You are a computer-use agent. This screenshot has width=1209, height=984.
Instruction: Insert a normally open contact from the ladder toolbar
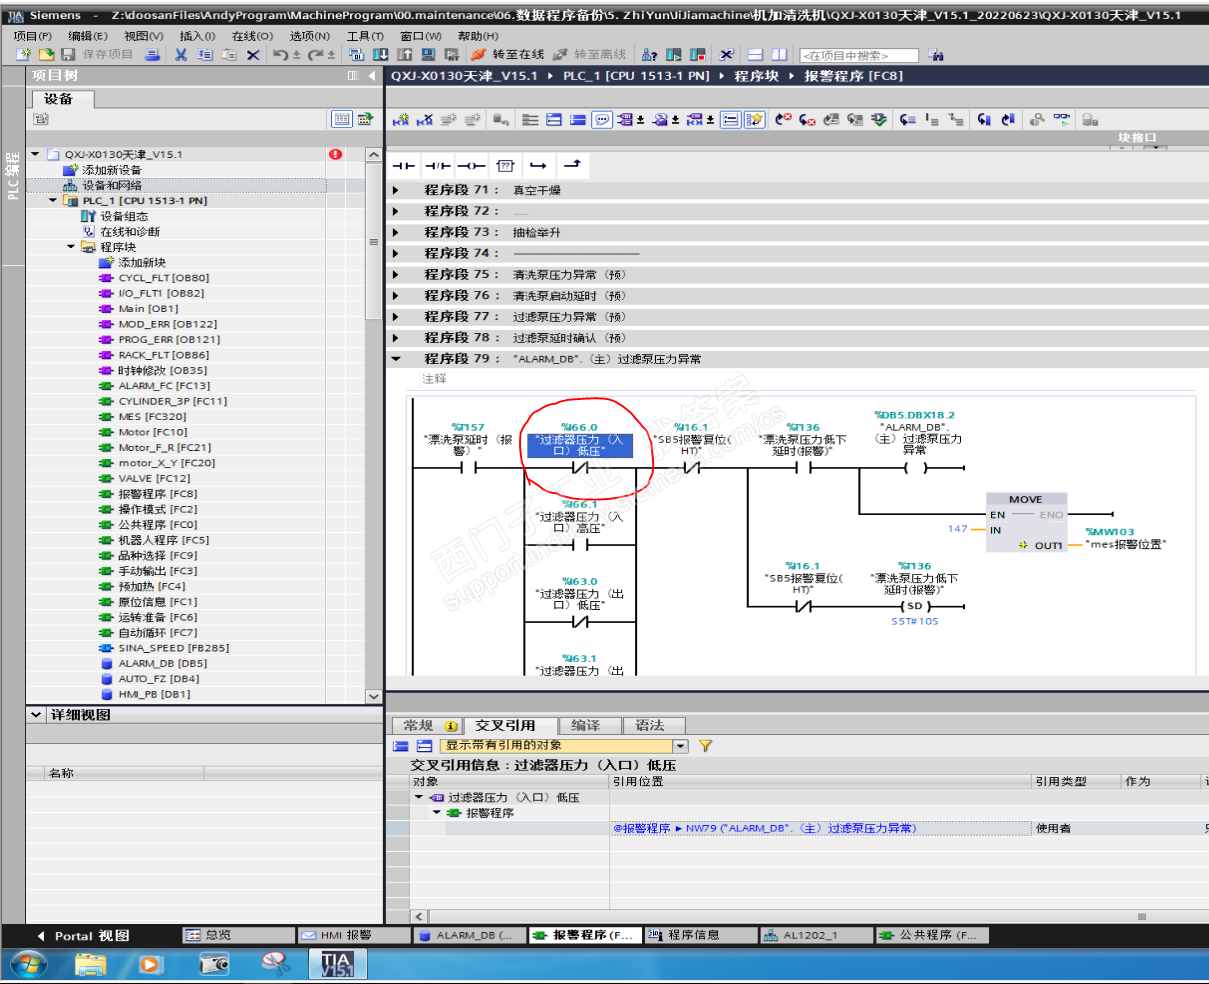click(x=404, y=165)
